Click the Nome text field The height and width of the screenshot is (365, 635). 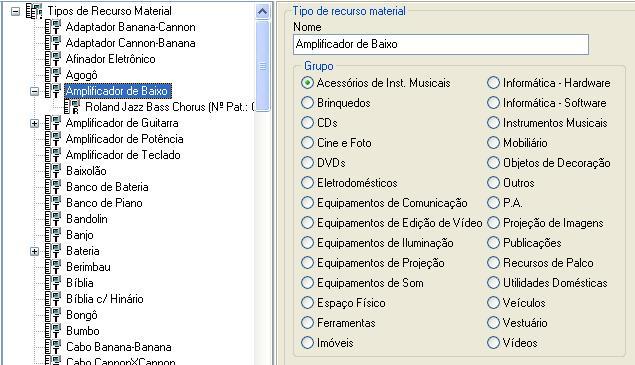point(441,44)
